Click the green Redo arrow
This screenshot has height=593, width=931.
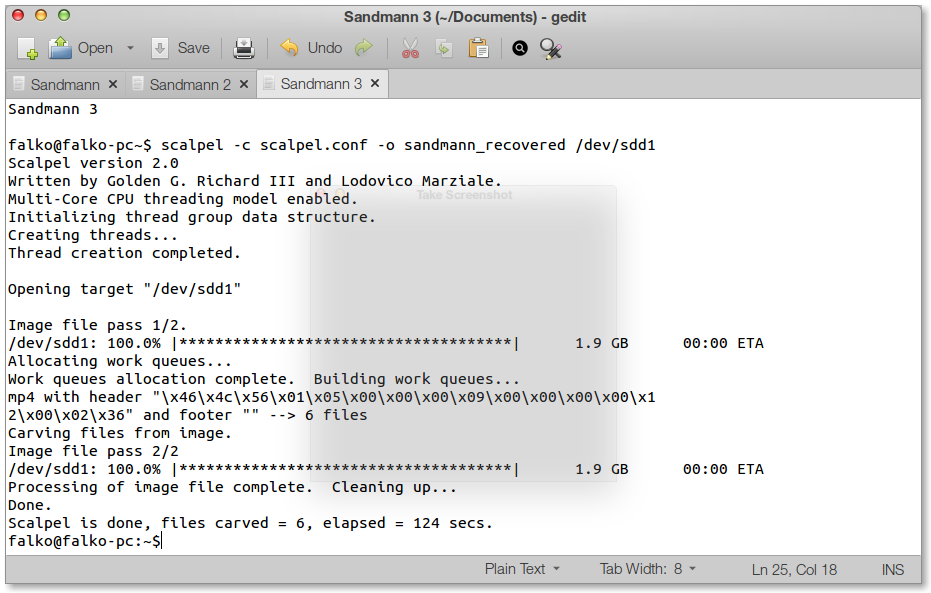364,48
